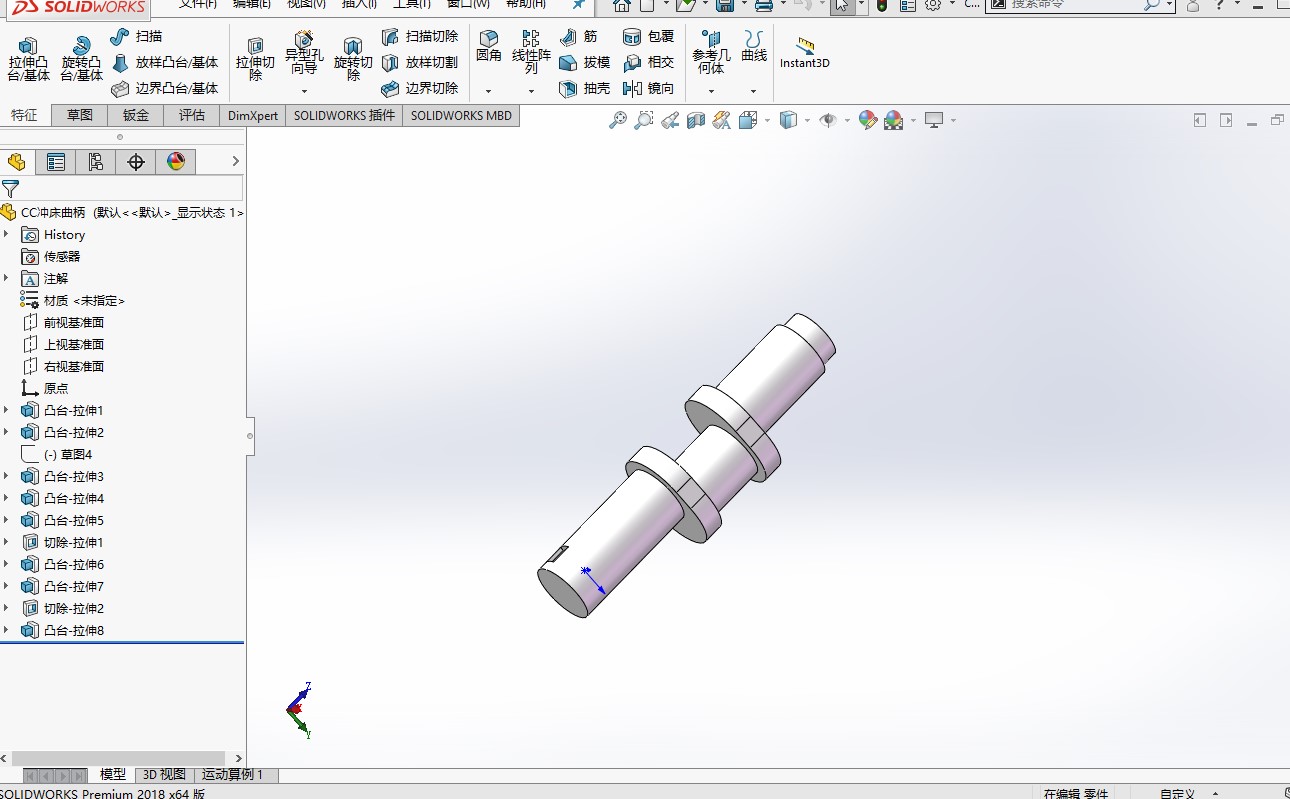Select the Intersect (相交) tool
1290x799 pixels.
(x=649, y=62)
